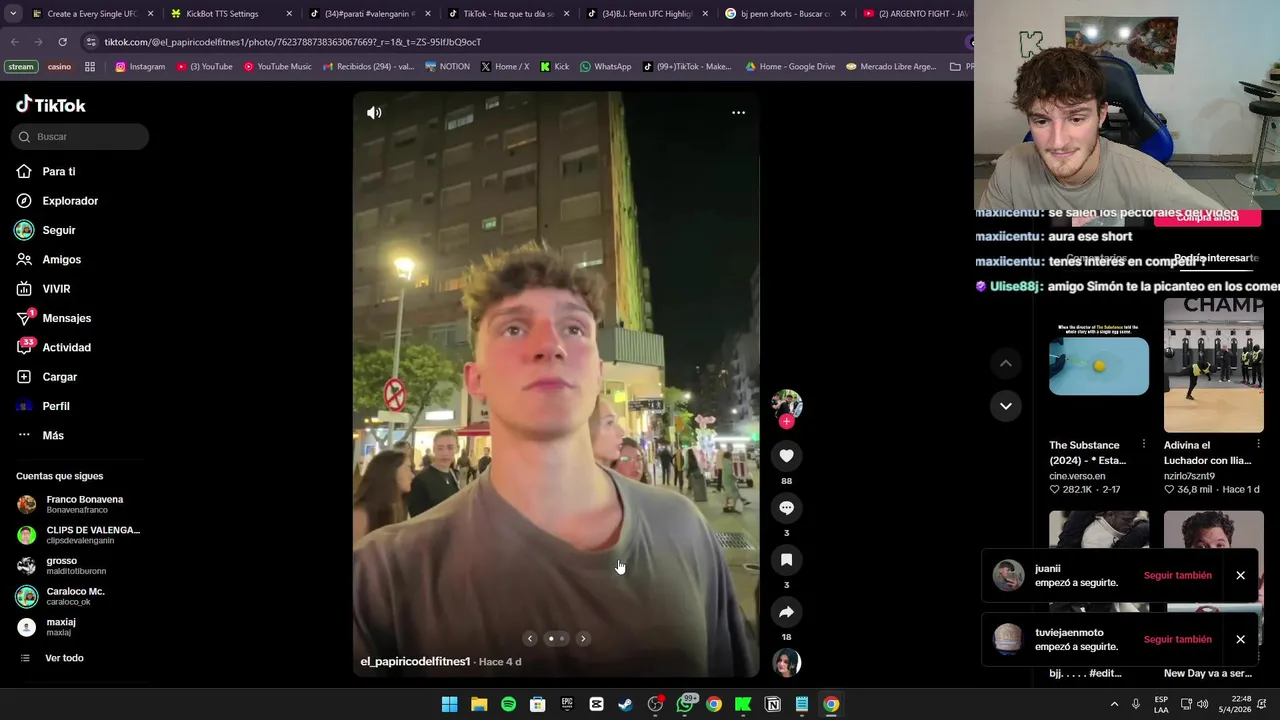Click the browser back arrow
The height and width of the screenshot is (720, 1280).
point(14,42)
